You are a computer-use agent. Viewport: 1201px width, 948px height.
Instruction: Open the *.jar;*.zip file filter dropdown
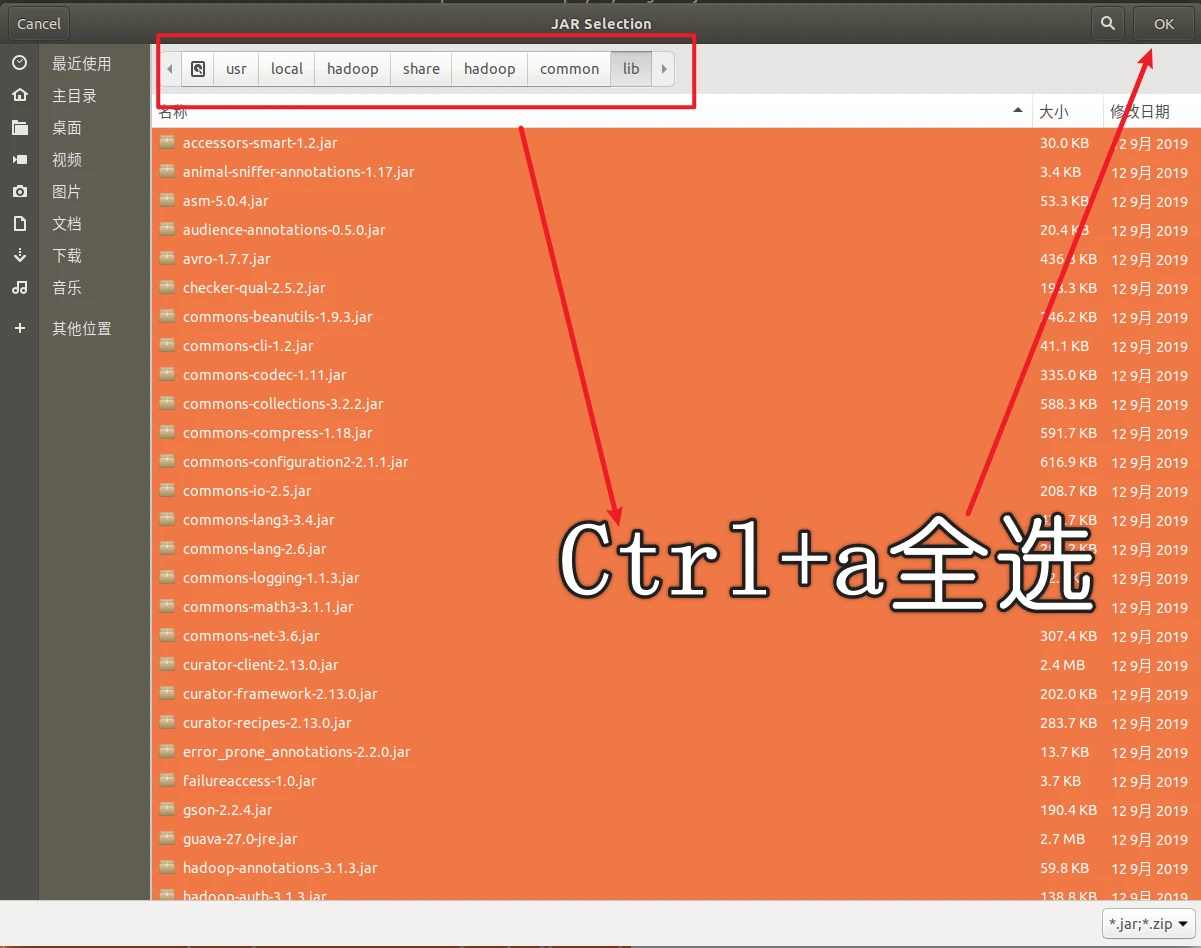(1149, 924)
